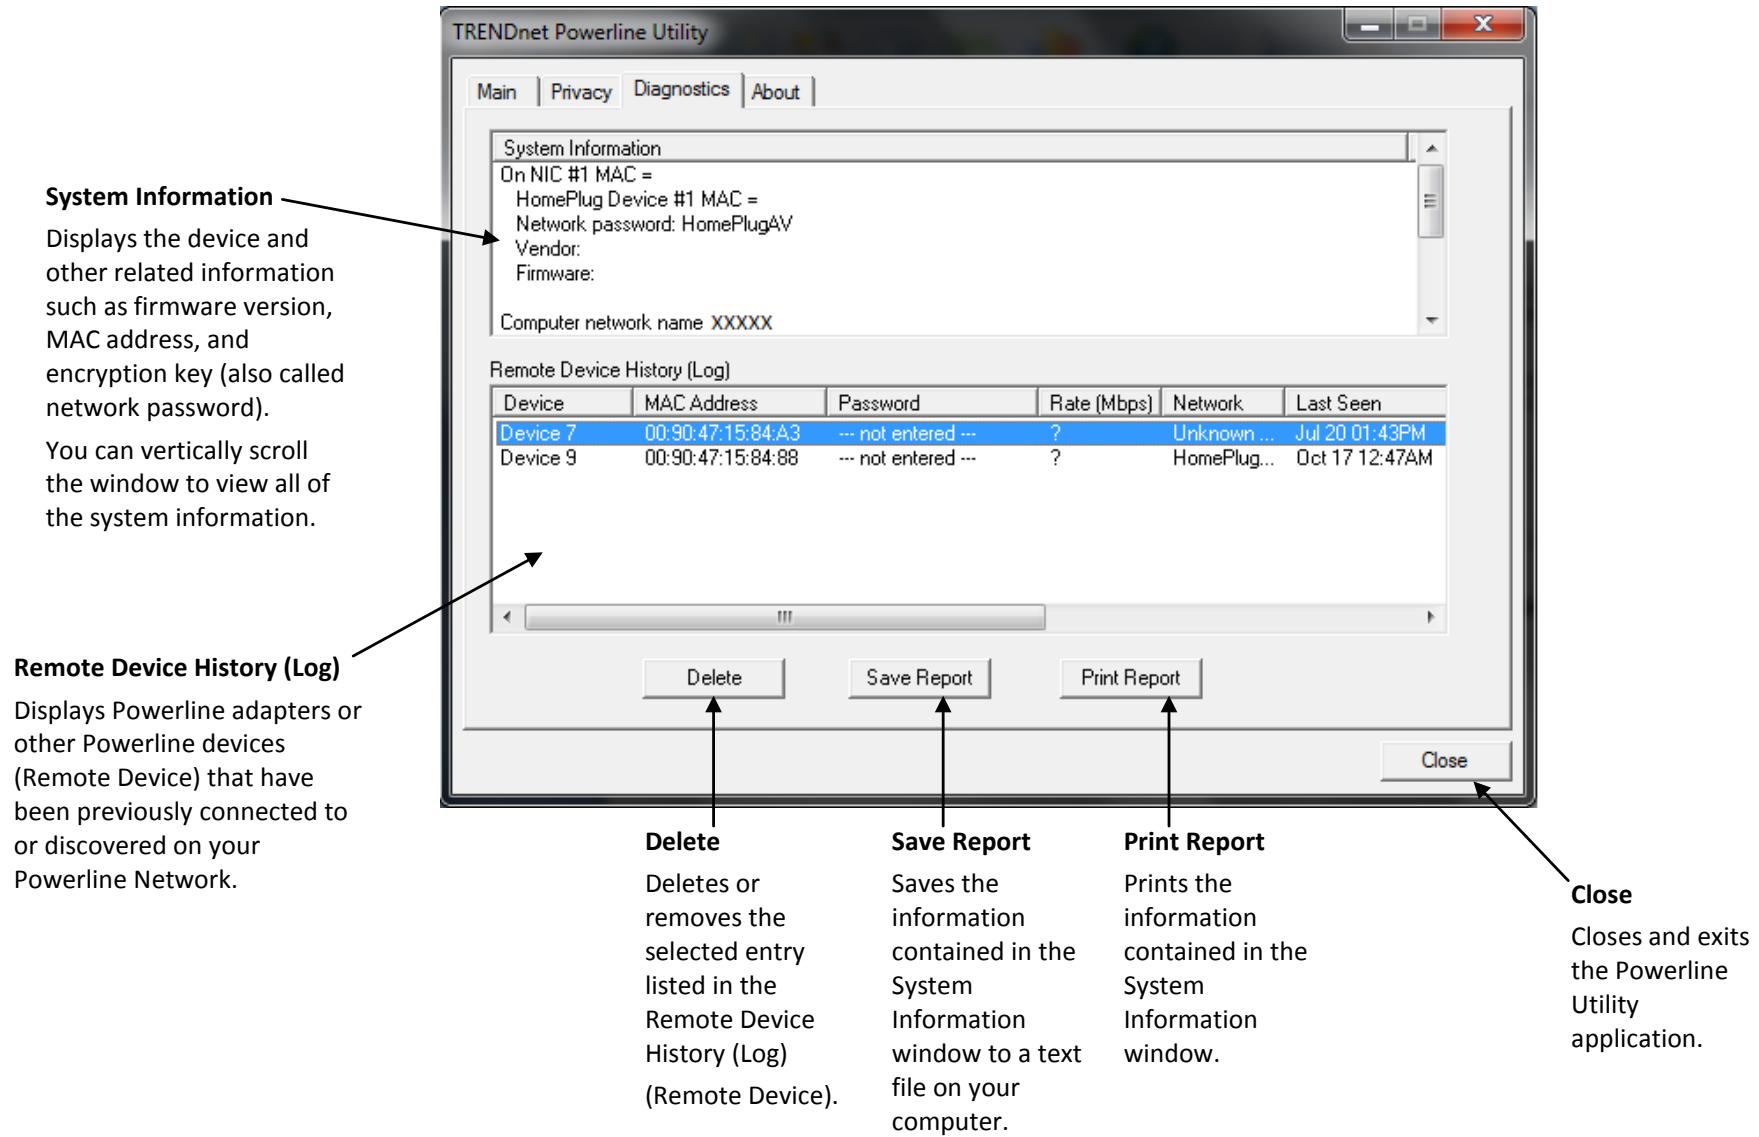This screenshot has width=1759, height=1137.
Task: Click MAC address 00:90:47:15:84:88
Action: (x=721, y=458)
